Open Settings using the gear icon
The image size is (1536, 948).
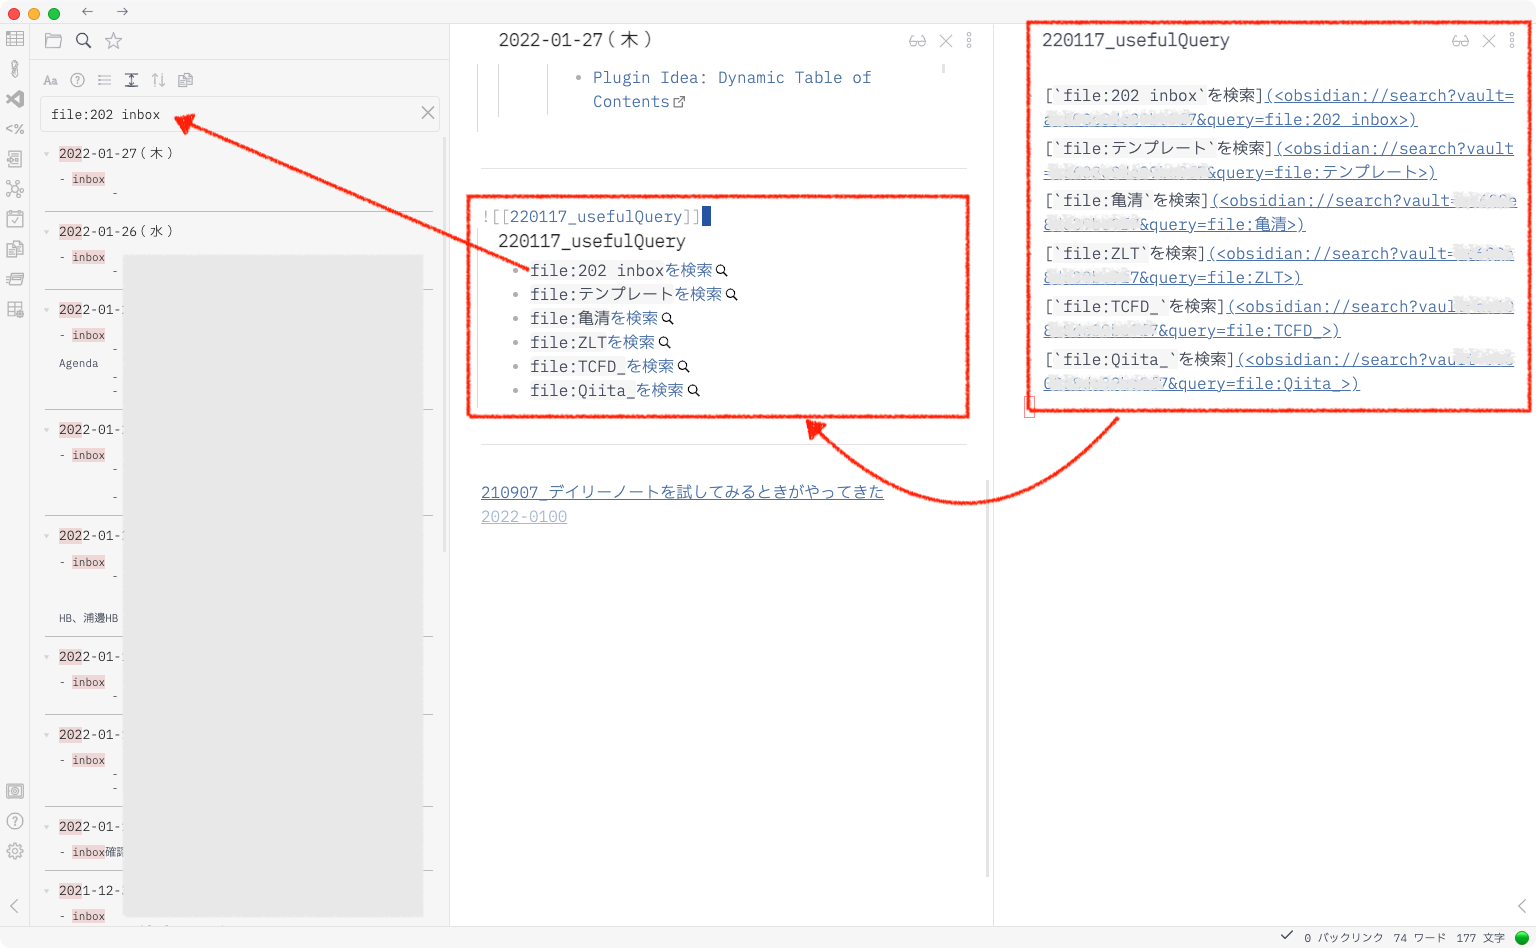click(x=15, y=851)
